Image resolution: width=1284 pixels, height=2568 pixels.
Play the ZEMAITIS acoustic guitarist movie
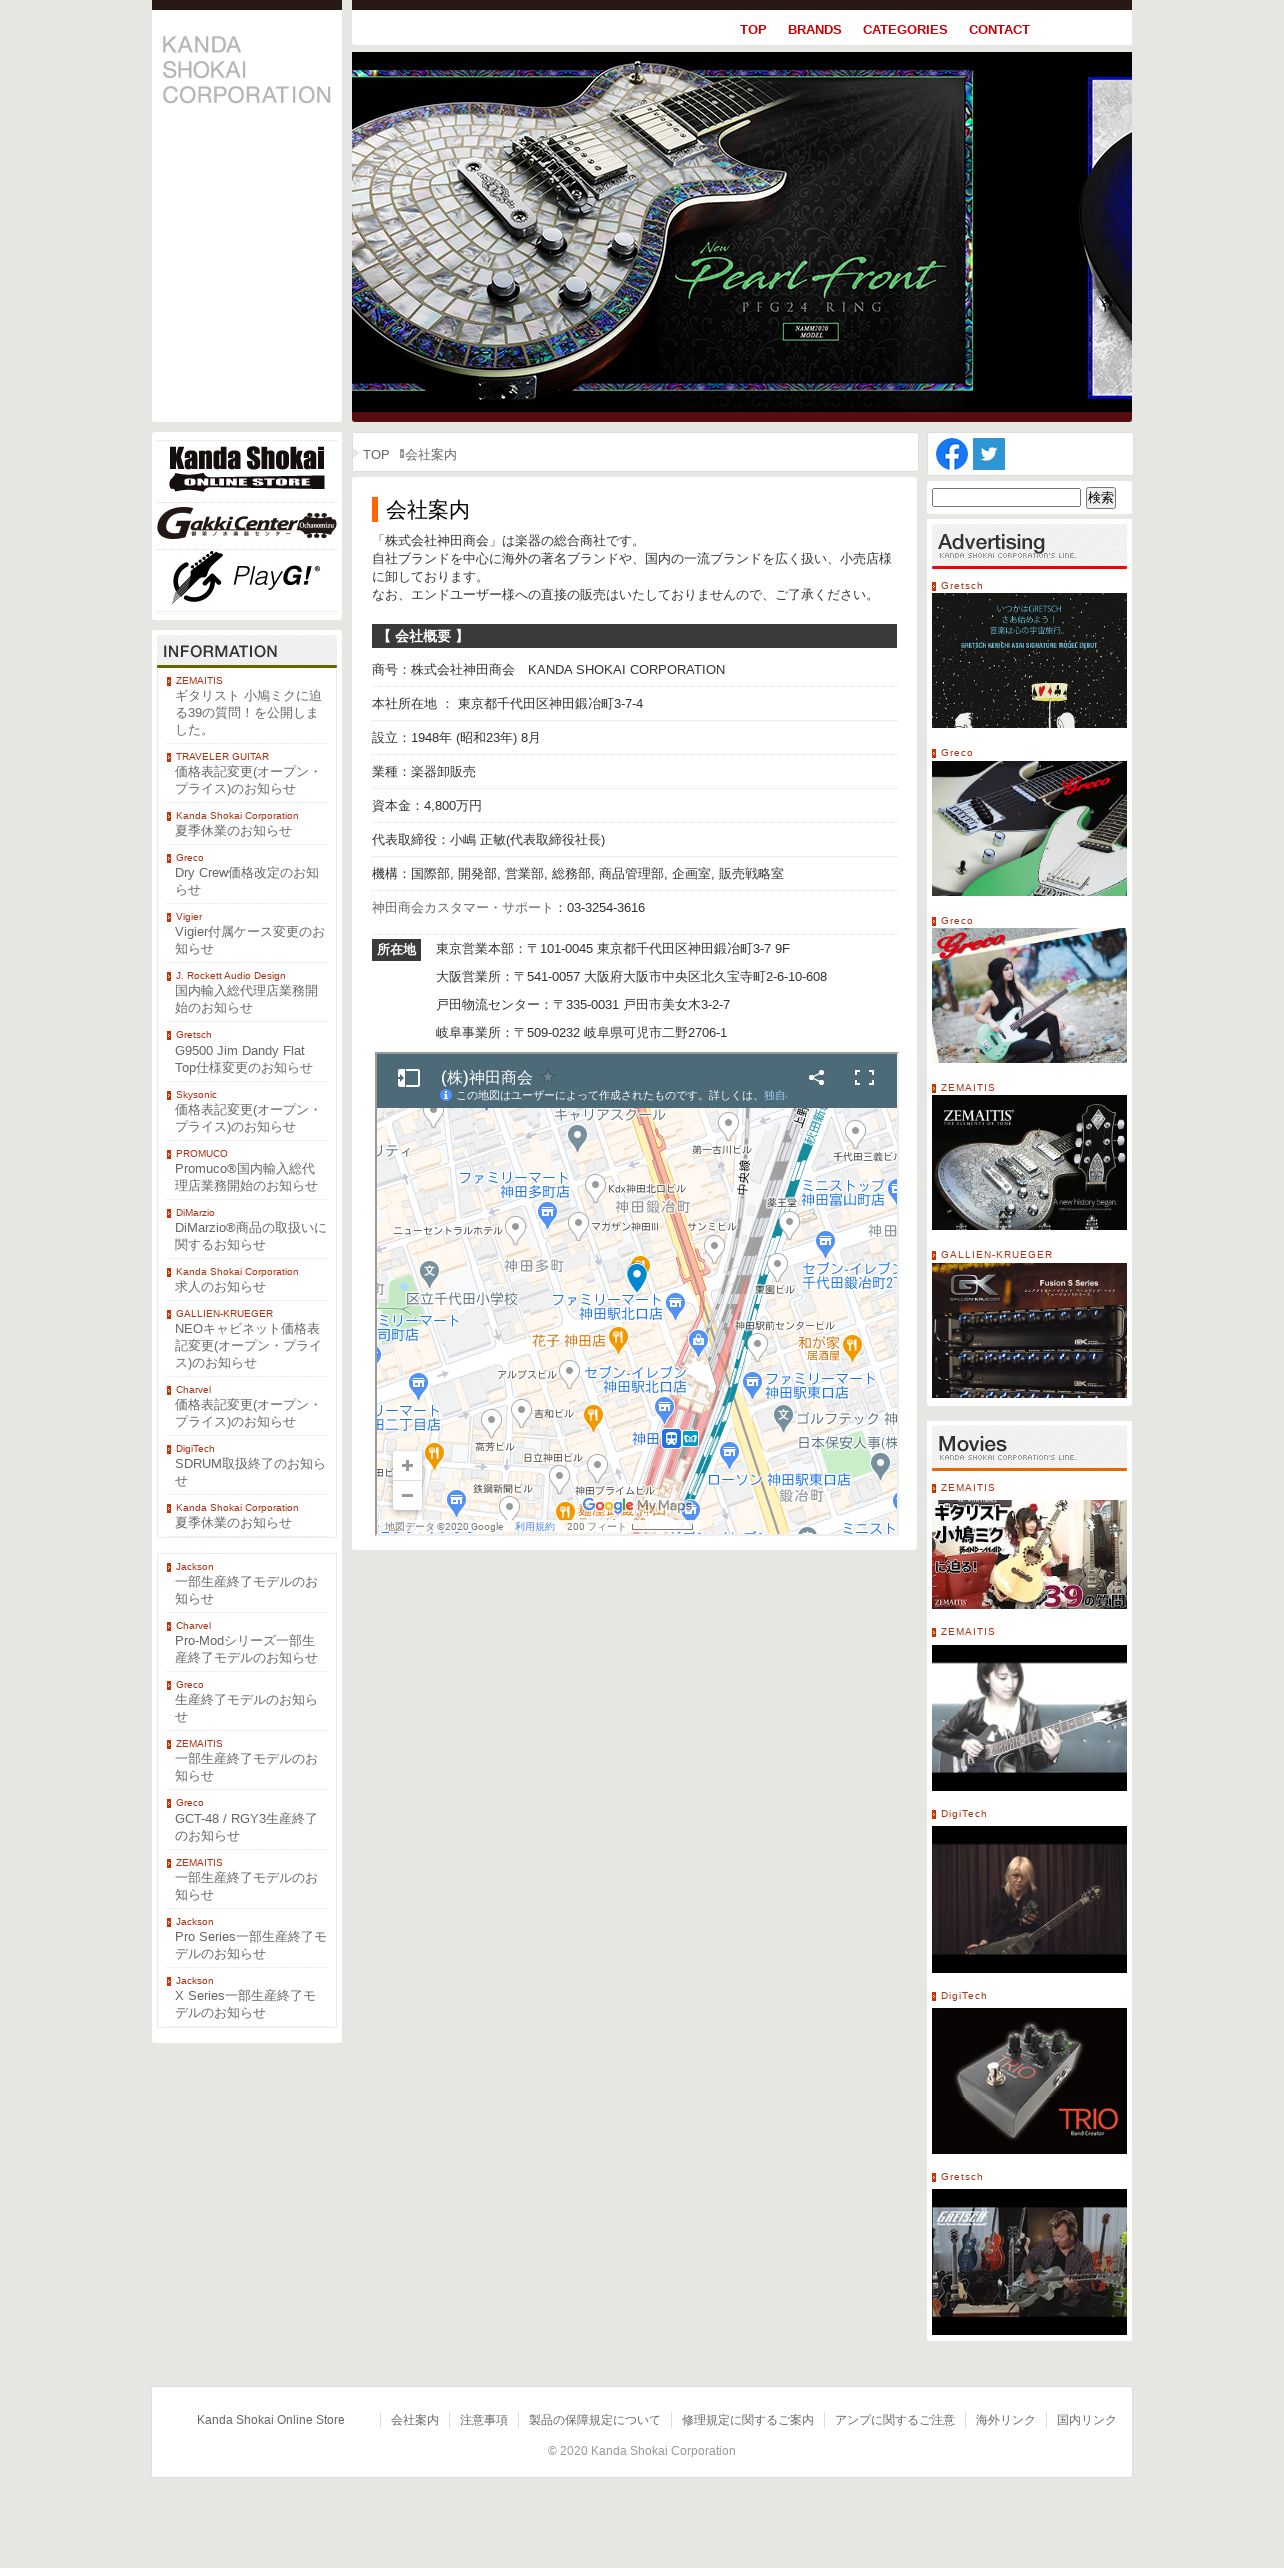pyautogui.click(x=1029, y=1718)
